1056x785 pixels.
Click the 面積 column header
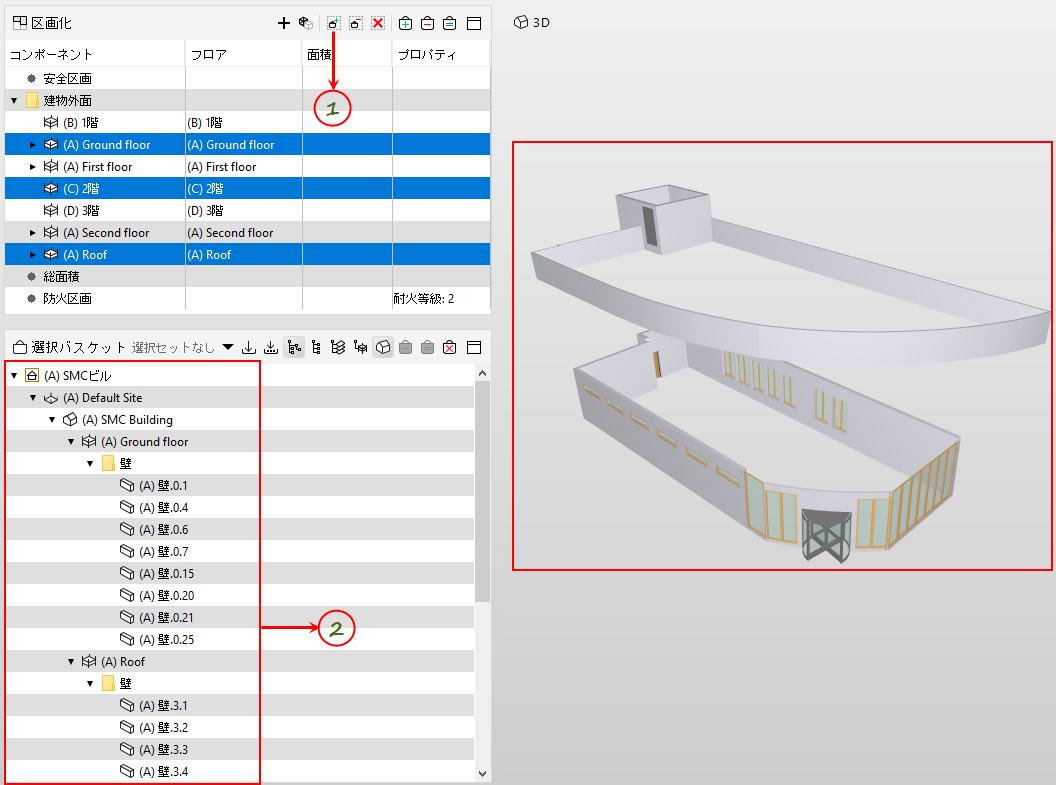point(347,55)
